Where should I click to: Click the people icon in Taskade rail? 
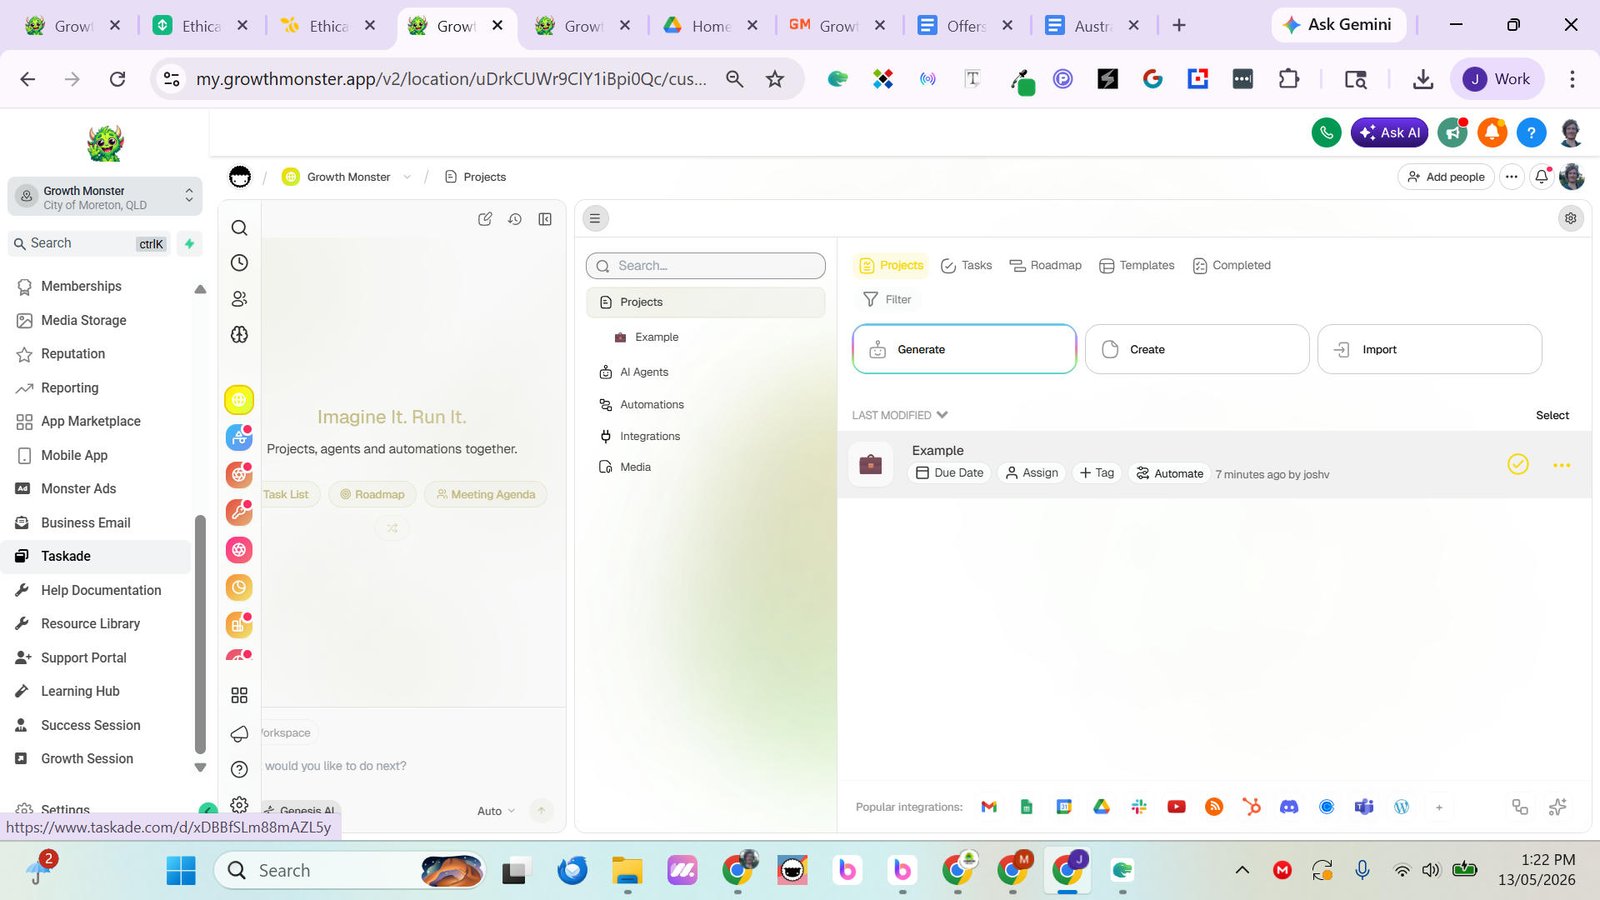(x=239, y=299)
